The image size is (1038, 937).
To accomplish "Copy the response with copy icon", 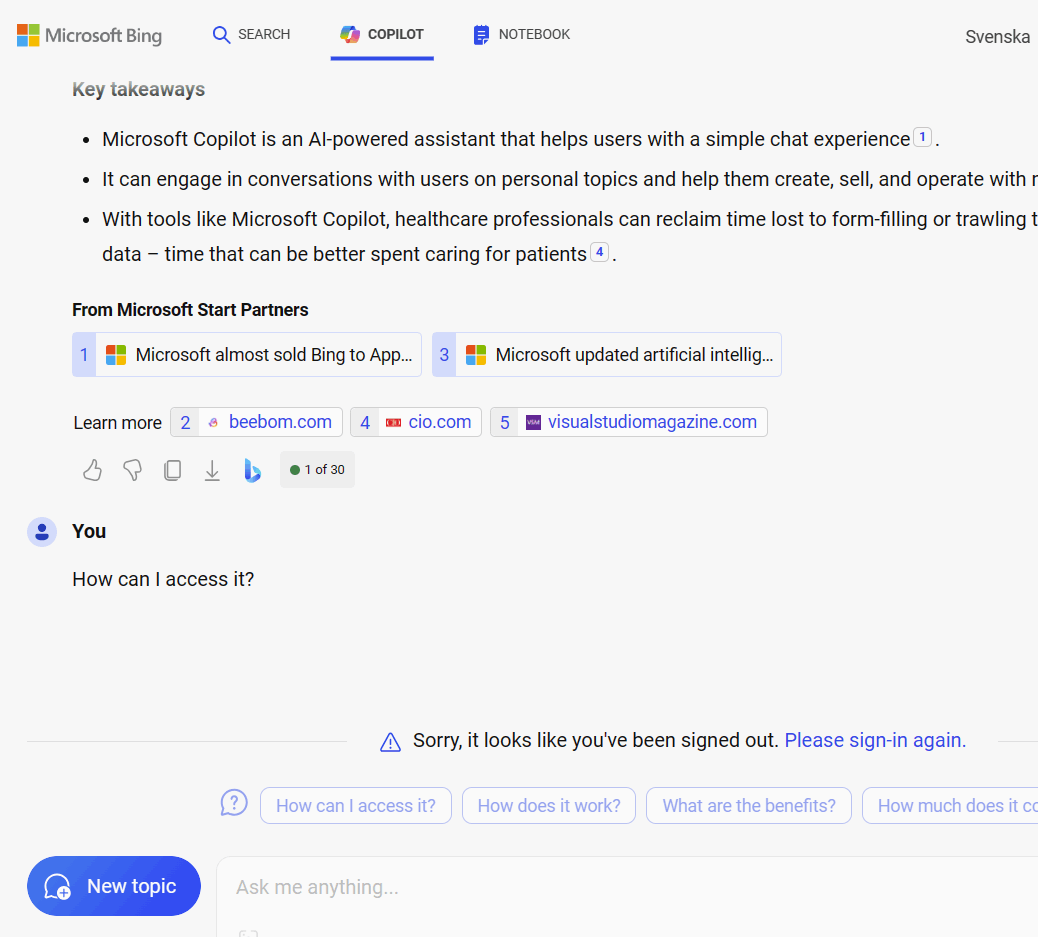I will [x=172, y=470].
